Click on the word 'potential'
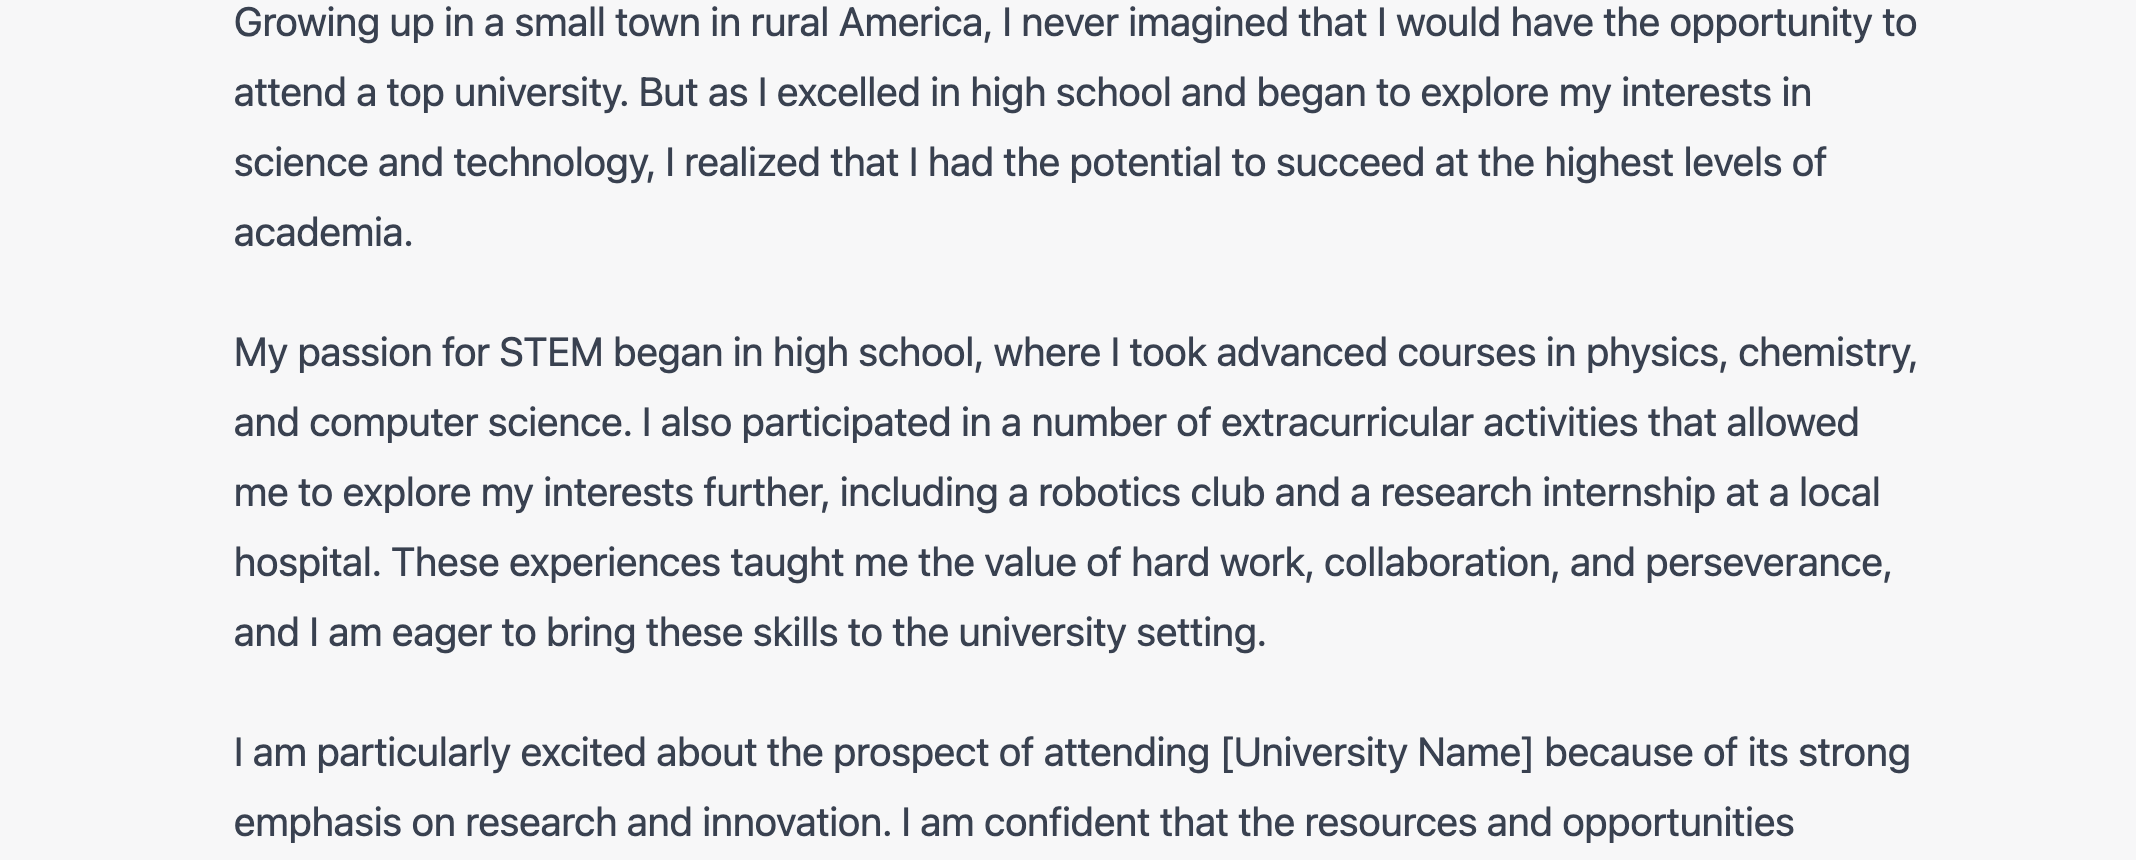Viewport: 2136px width, 860px height. click(x=1145, y=163)
